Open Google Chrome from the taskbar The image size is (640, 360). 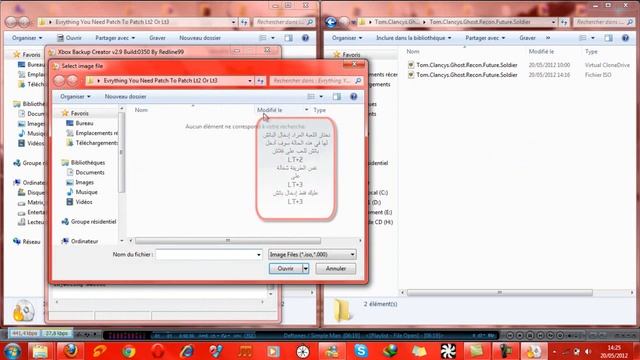pos(129,351)
